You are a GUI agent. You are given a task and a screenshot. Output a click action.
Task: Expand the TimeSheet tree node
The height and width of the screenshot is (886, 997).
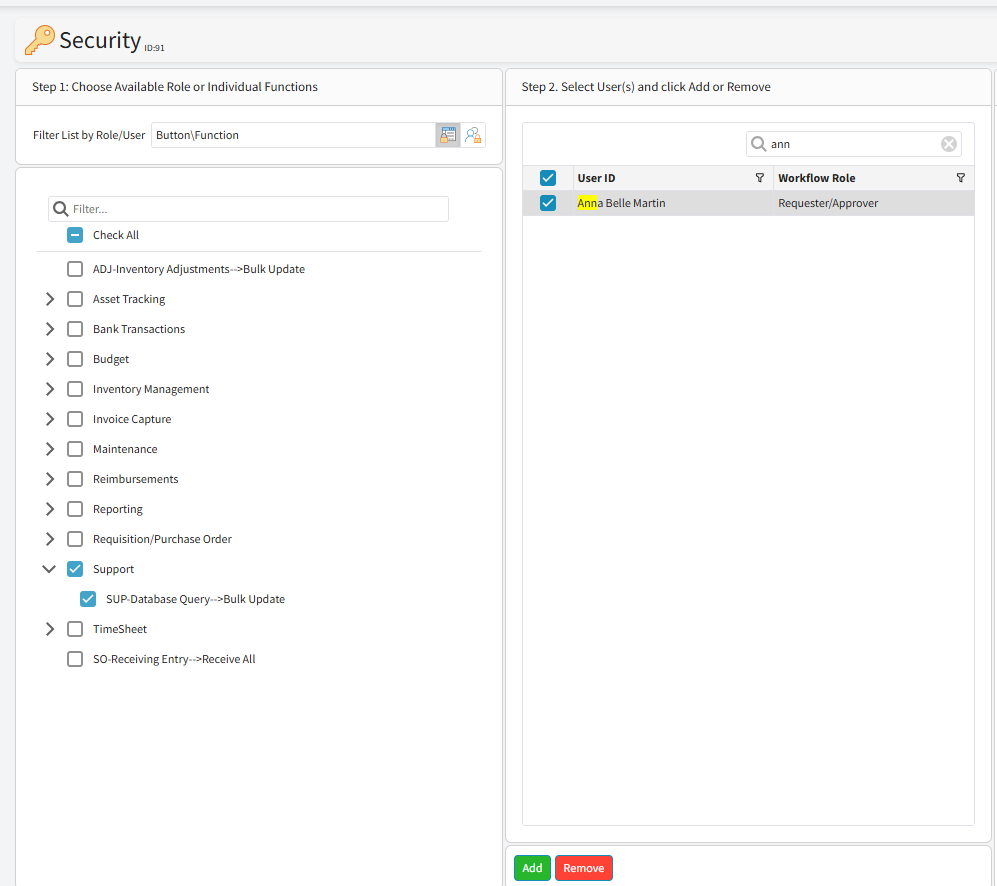pyautogui.click(x=50, y=629)
